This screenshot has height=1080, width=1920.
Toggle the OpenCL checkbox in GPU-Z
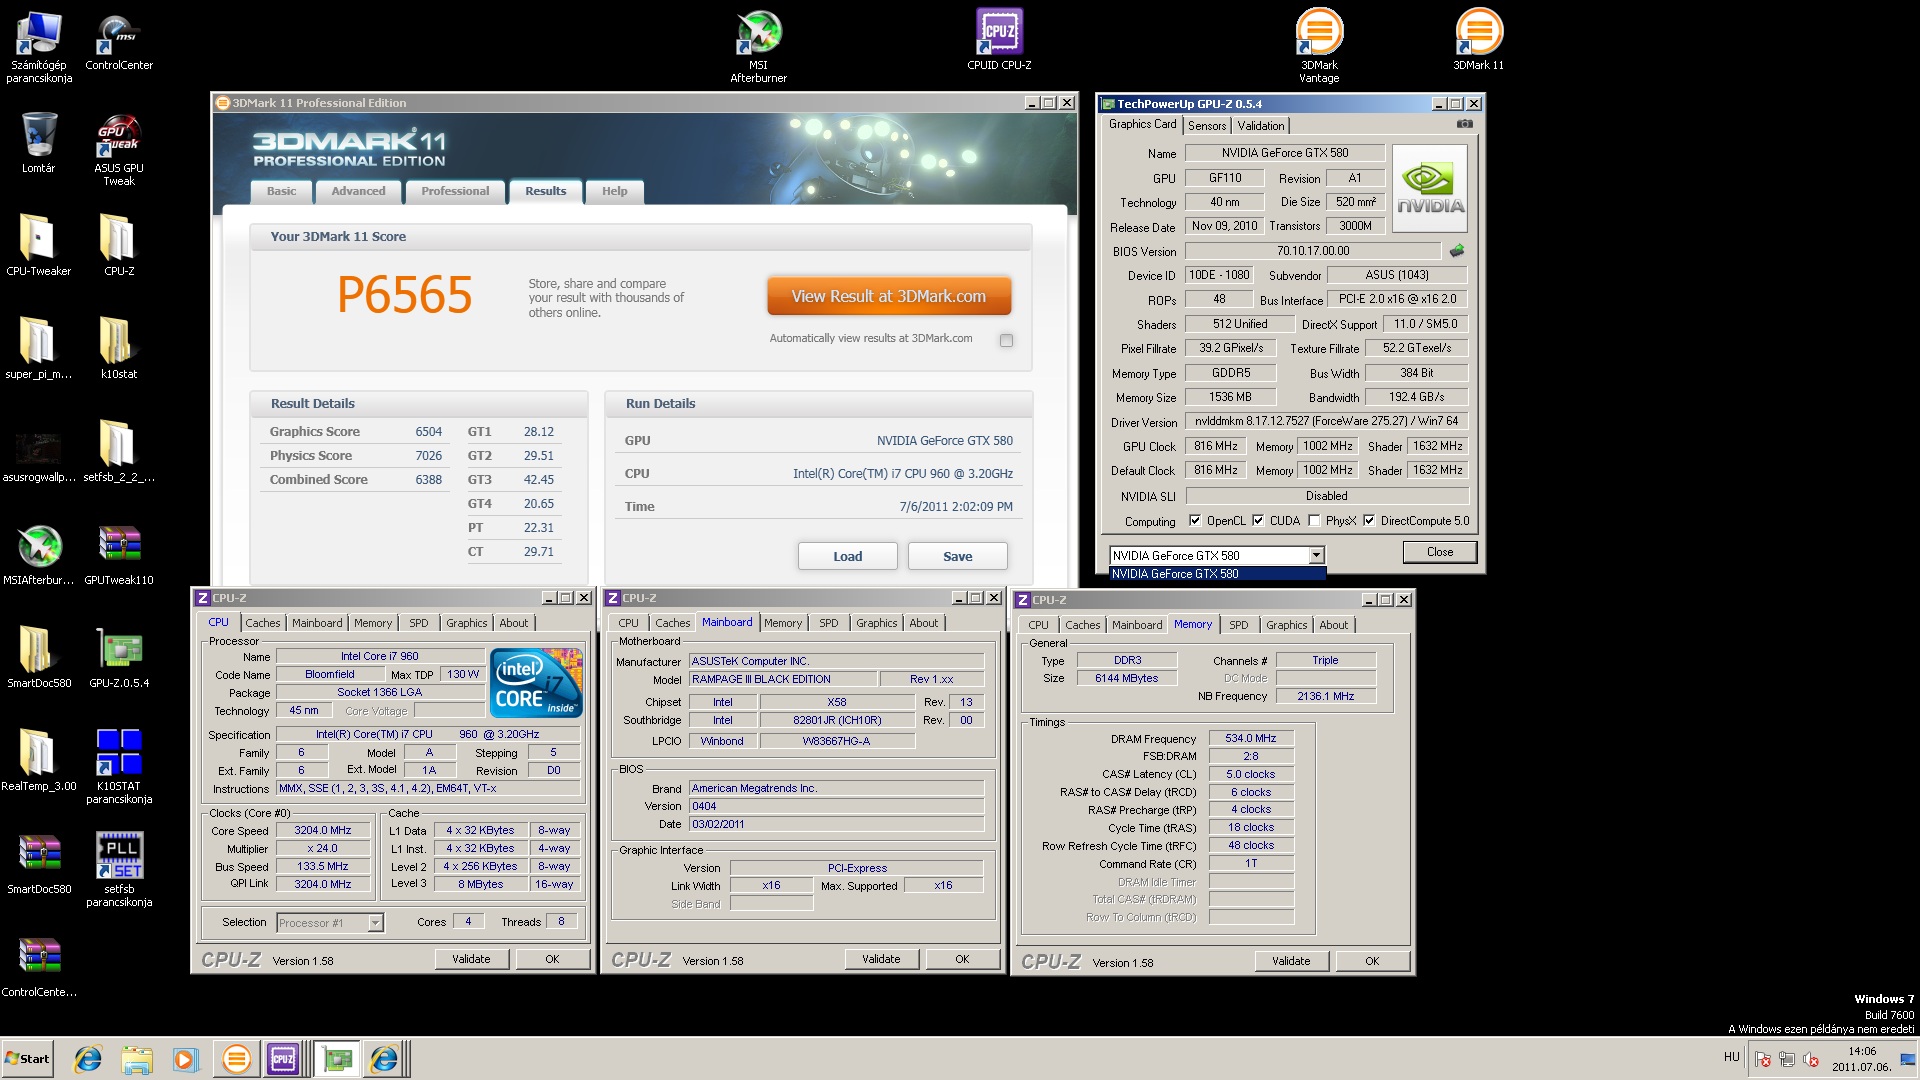(1195, 521)
